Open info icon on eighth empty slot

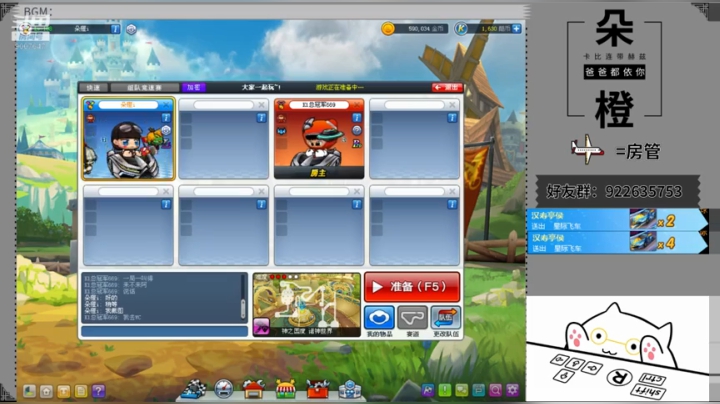[x=452, y=204]
